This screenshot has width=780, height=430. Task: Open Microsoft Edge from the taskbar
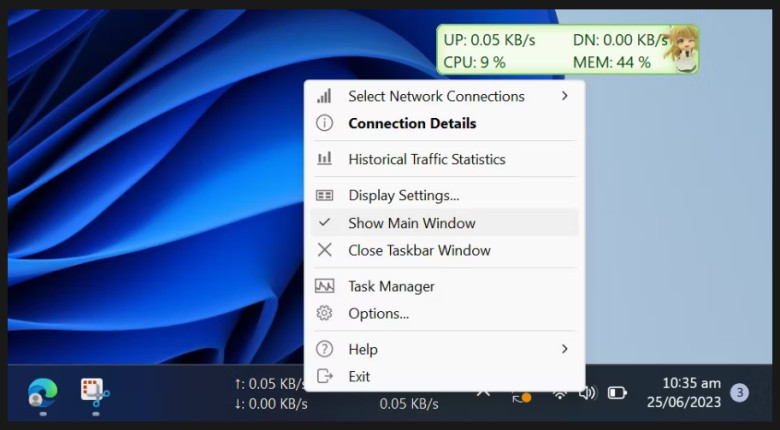click(x=42, y=392)
